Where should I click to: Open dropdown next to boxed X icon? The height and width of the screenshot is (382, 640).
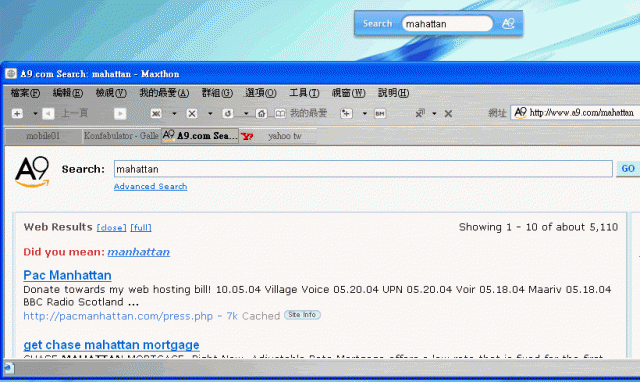click(210, 113)
